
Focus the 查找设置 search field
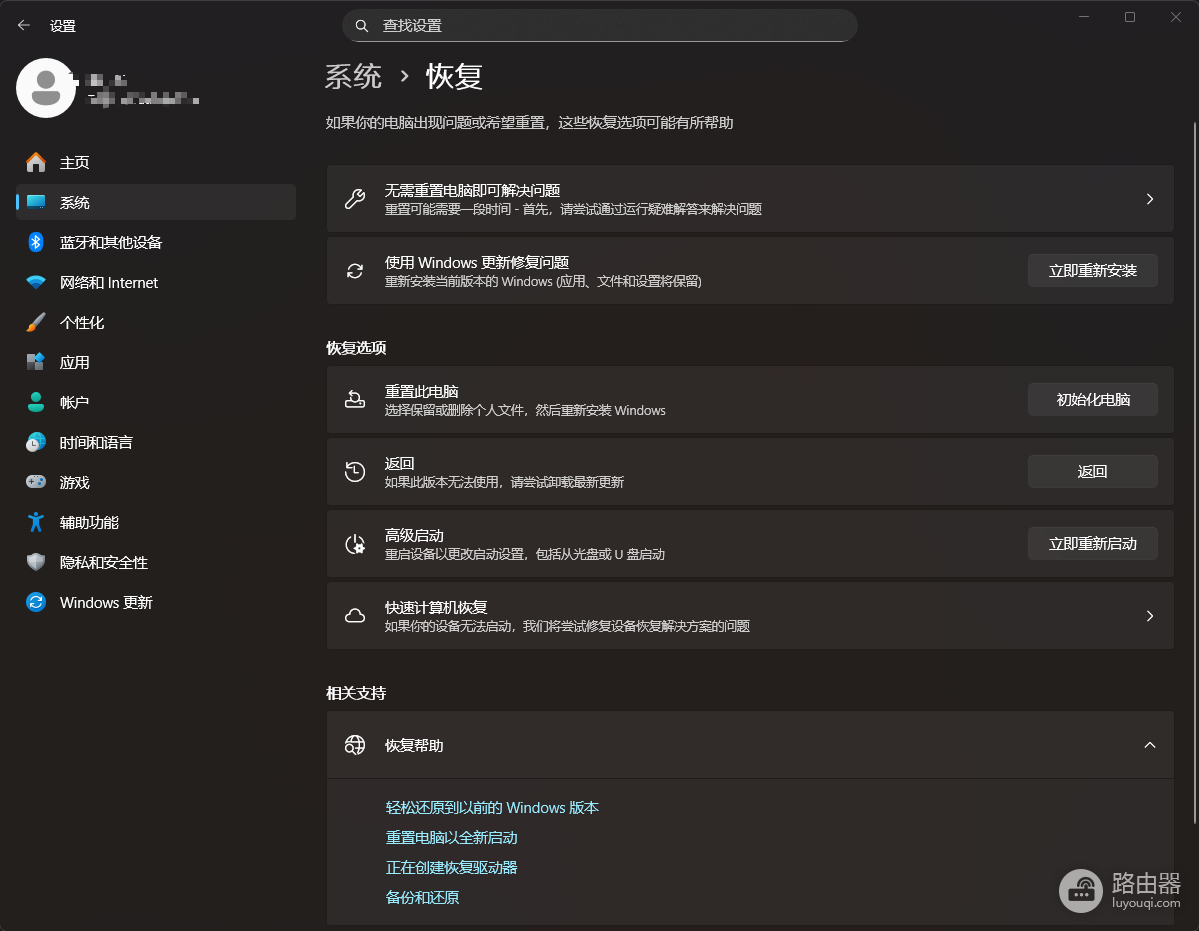(600, 26)
